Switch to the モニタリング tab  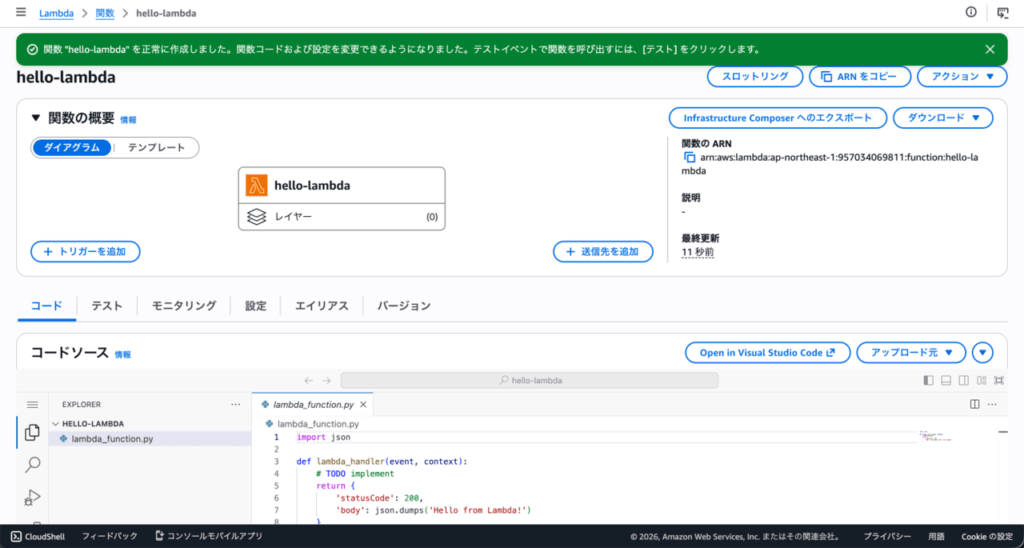pyautogui.click(x=184, y=306)
